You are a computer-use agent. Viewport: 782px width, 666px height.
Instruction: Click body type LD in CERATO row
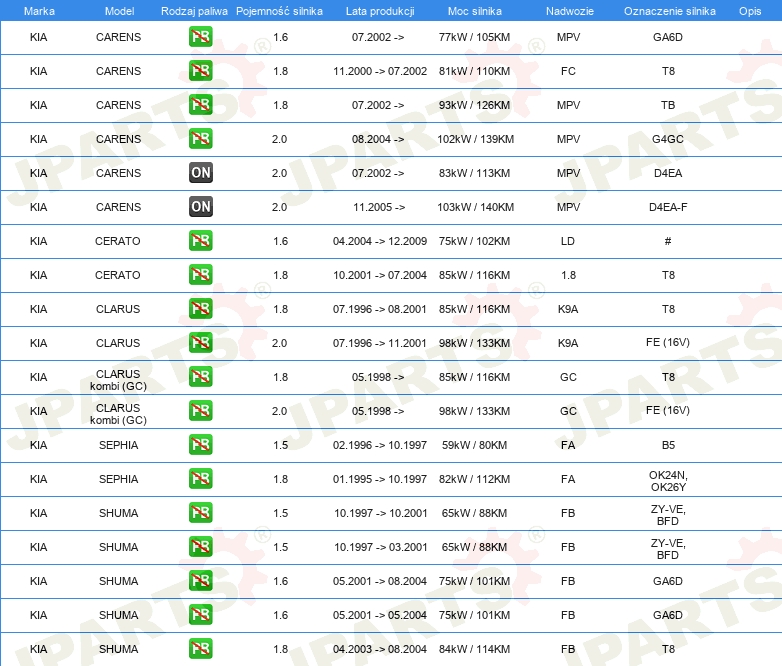[x=568, y=241]
